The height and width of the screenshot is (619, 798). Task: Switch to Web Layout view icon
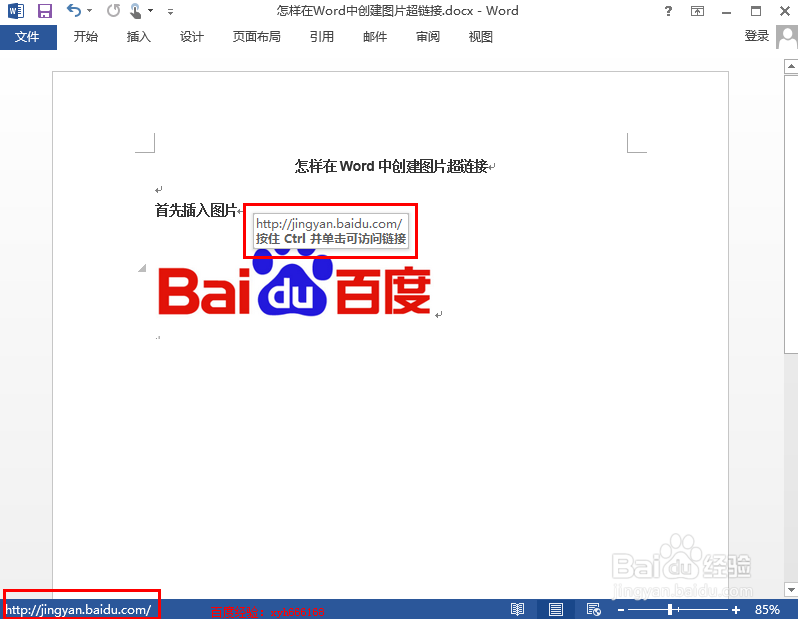[593, 609]
